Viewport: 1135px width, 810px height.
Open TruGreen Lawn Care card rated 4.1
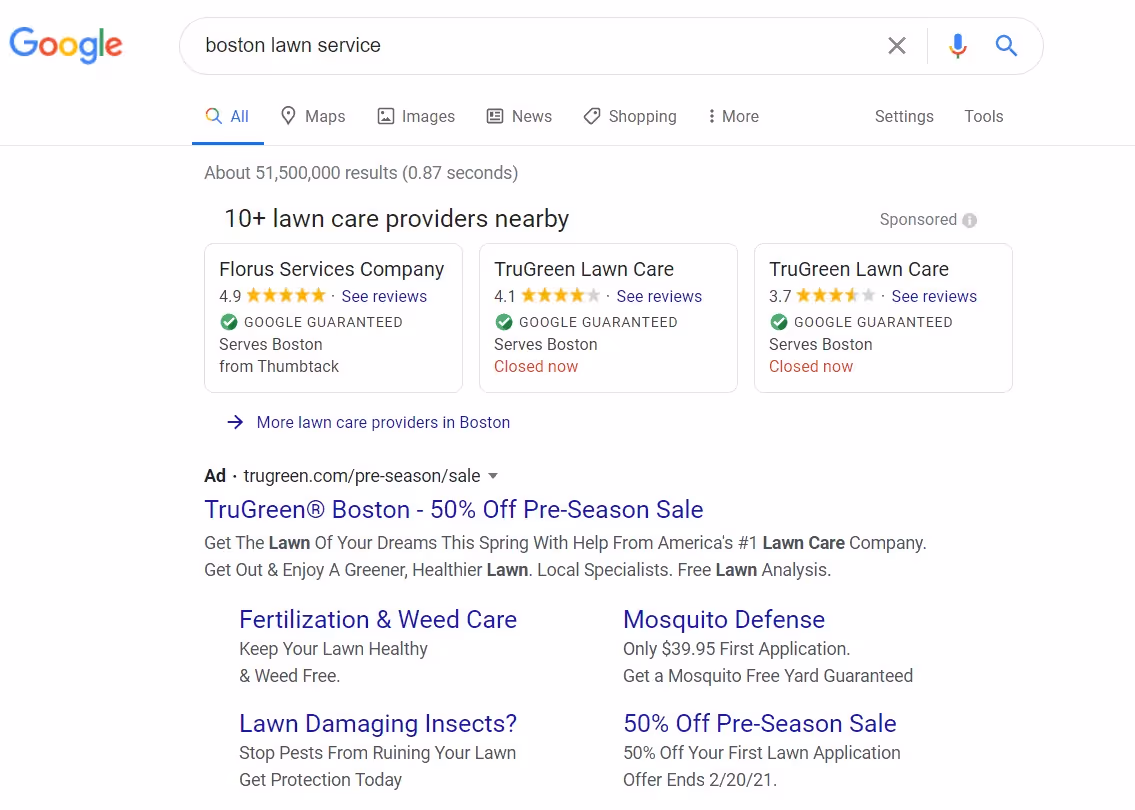(608, 318)
